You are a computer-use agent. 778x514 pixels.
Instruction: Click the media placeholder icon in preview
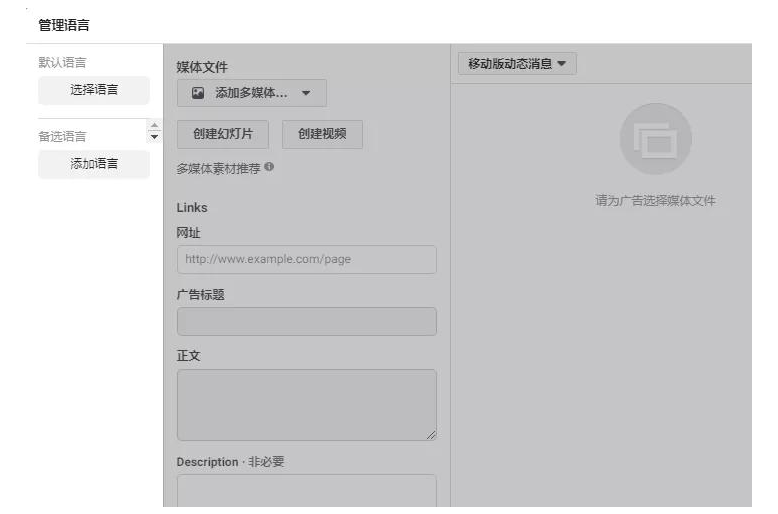coord(655,139)
